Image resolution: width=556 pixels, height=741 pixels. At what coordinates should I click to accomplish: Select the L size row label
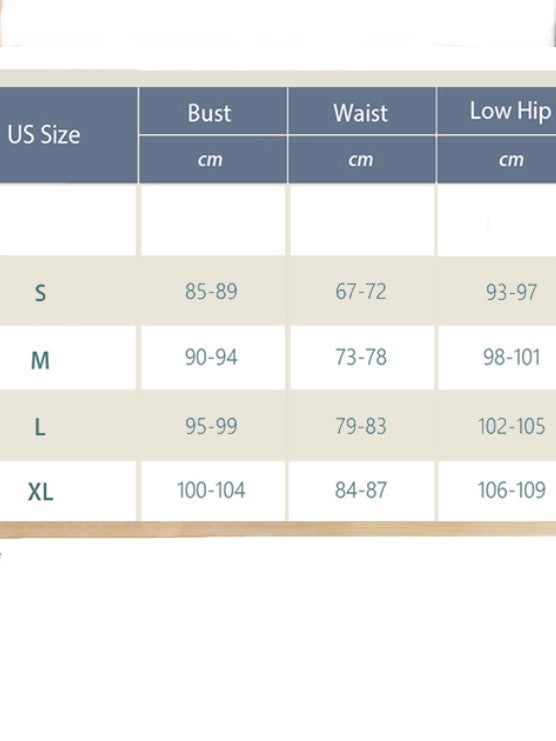pos(40,427)
